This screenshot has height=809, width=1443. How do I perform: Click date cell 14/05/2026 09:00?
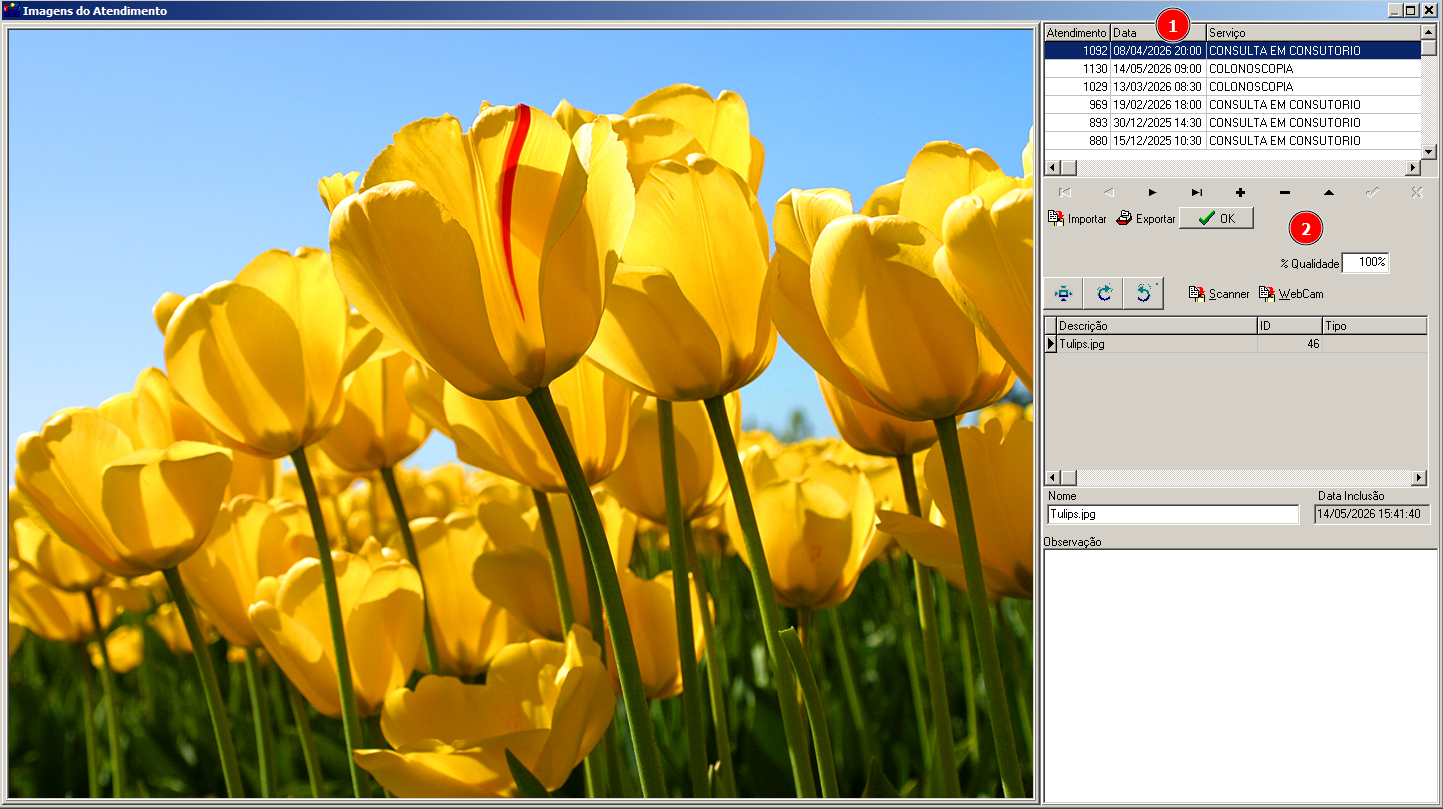click(x=1158, y=69)
